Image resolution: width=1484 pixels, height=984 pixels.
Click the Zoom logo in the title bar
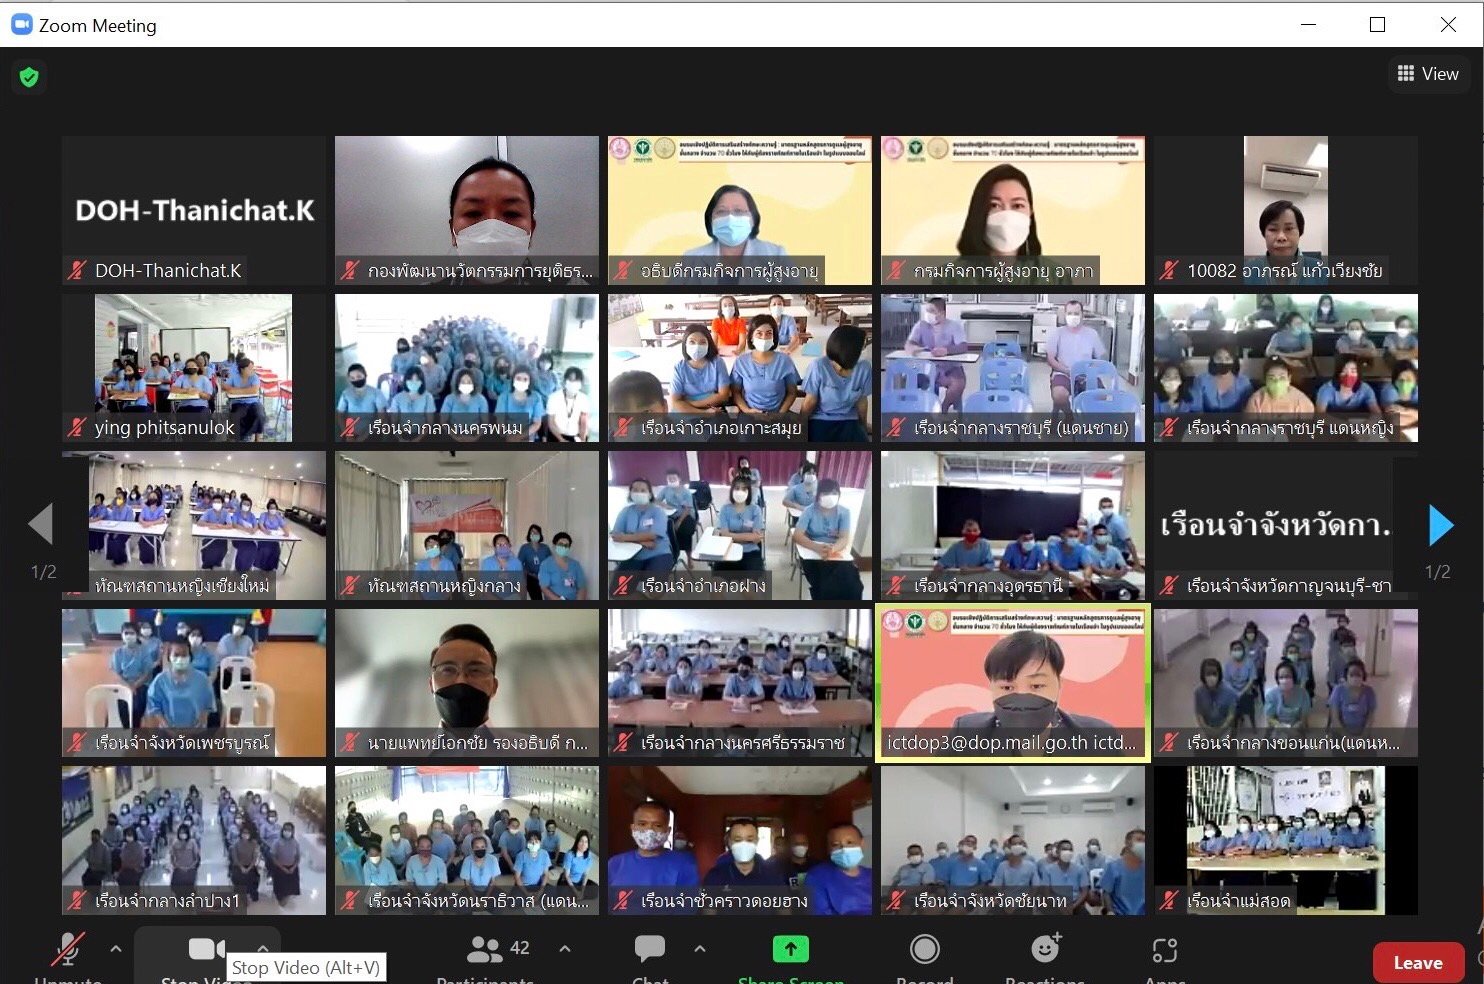[x=22, y=25]
